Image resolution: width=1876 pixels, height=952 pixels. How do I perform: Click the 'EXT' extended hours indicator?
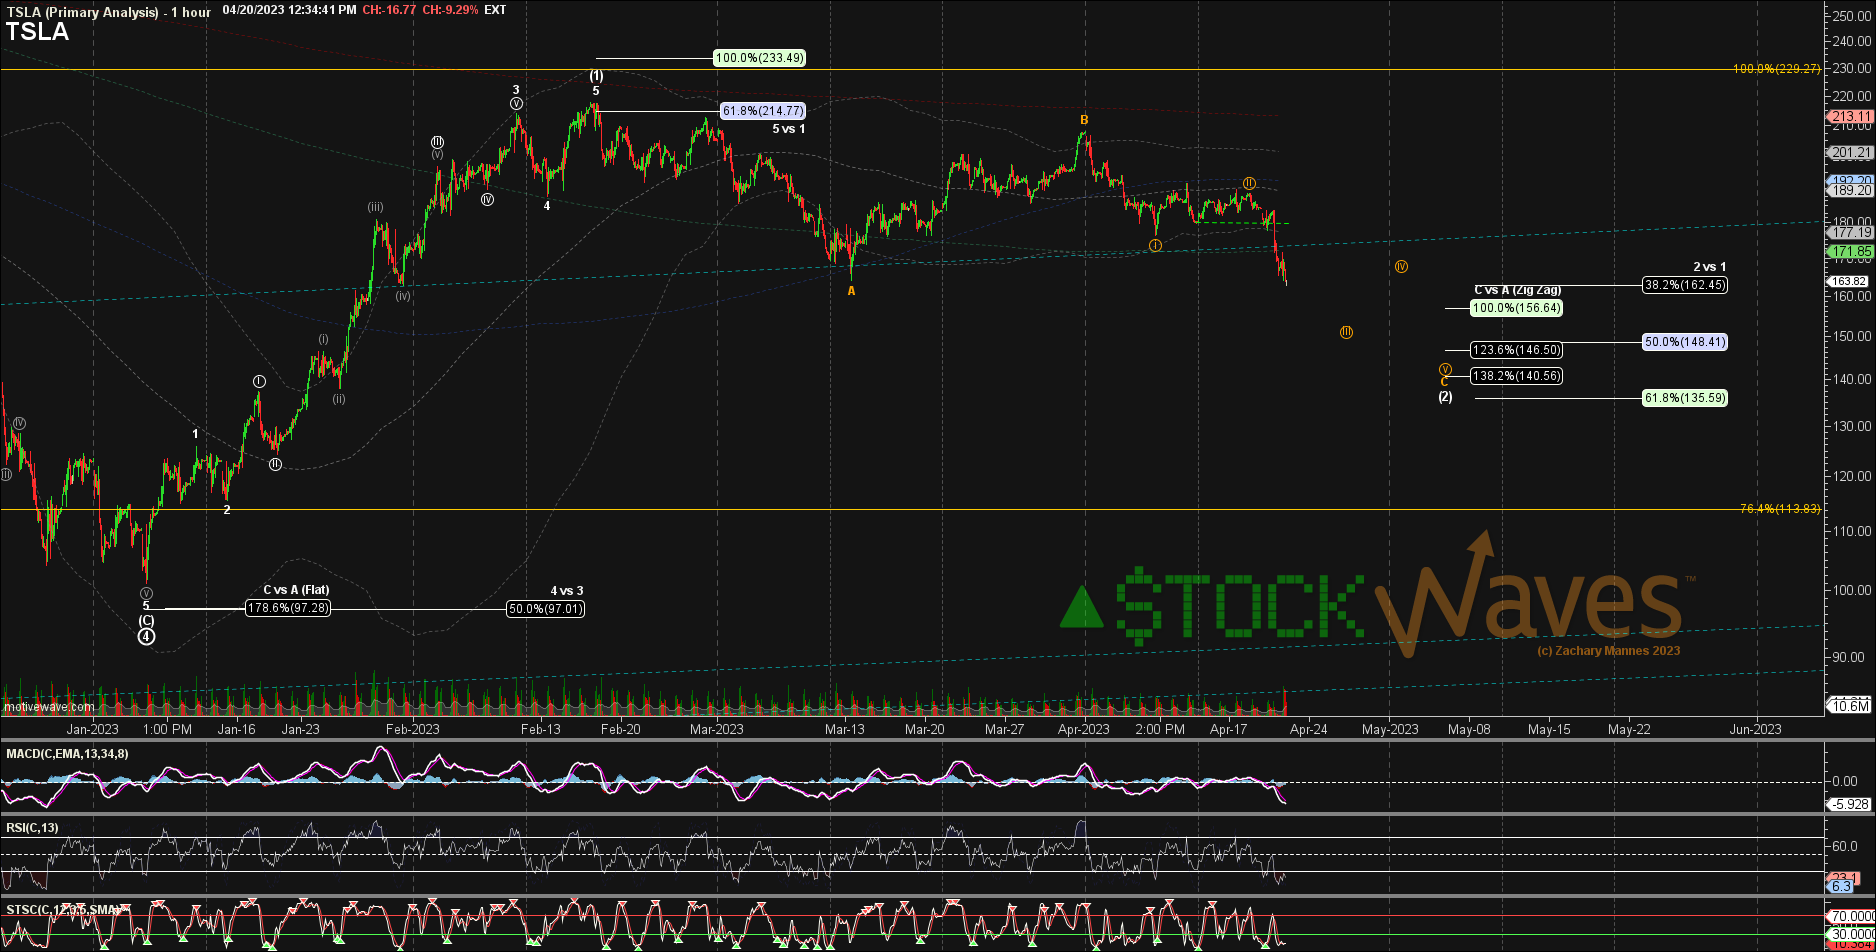[x=495, y=10]
